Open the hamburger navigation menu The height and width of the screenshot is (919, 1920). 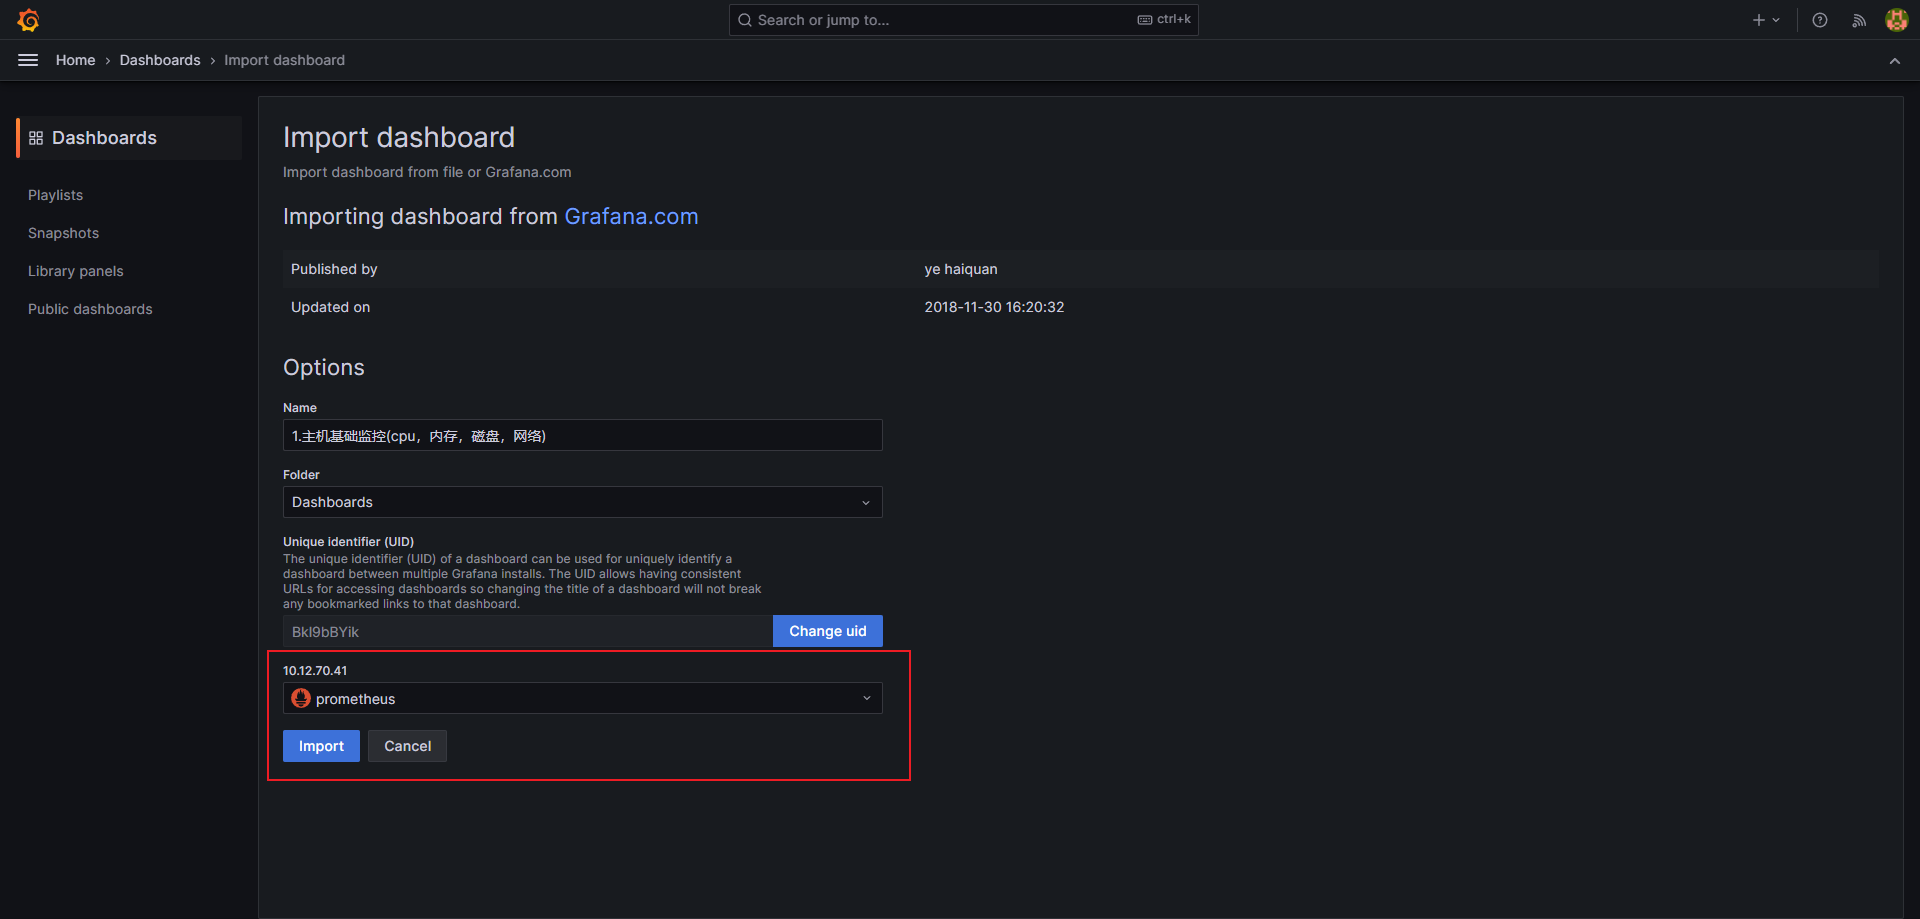(x=28, y=60)
